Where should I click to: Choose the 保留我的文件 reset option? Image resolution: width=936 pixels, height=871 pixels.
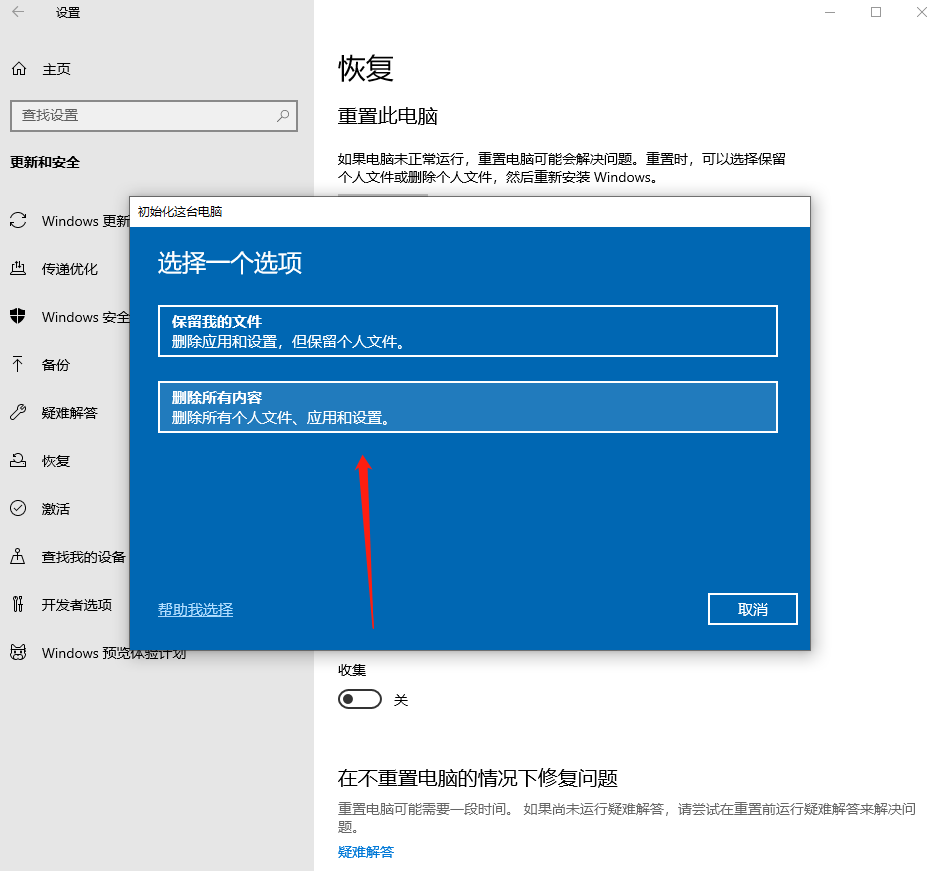point(467,330)
